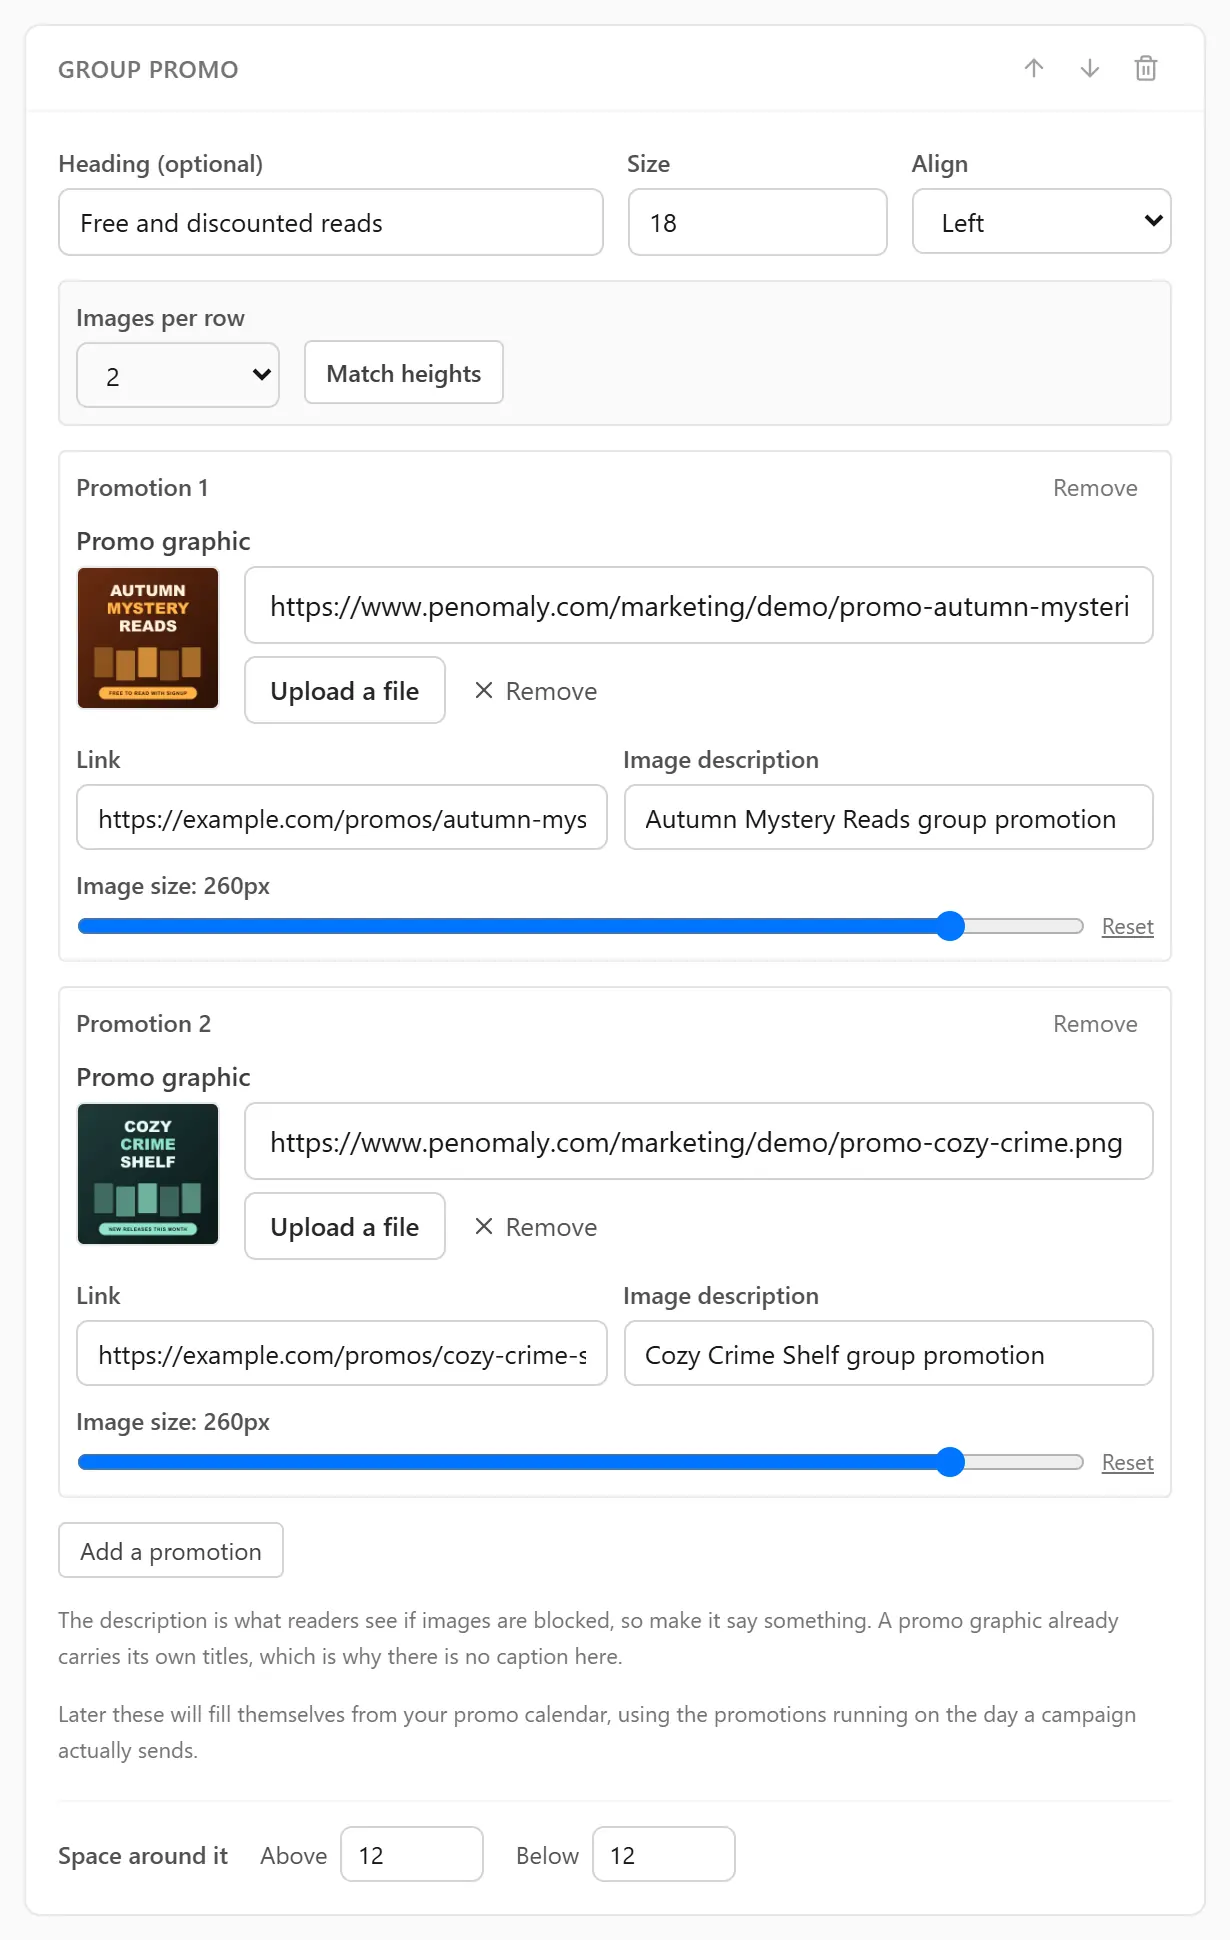This screenshot has width=1230, height=1940.
Task: Edit Cozy Crime Shelf image description
Action: click(x=889, y=1354)
